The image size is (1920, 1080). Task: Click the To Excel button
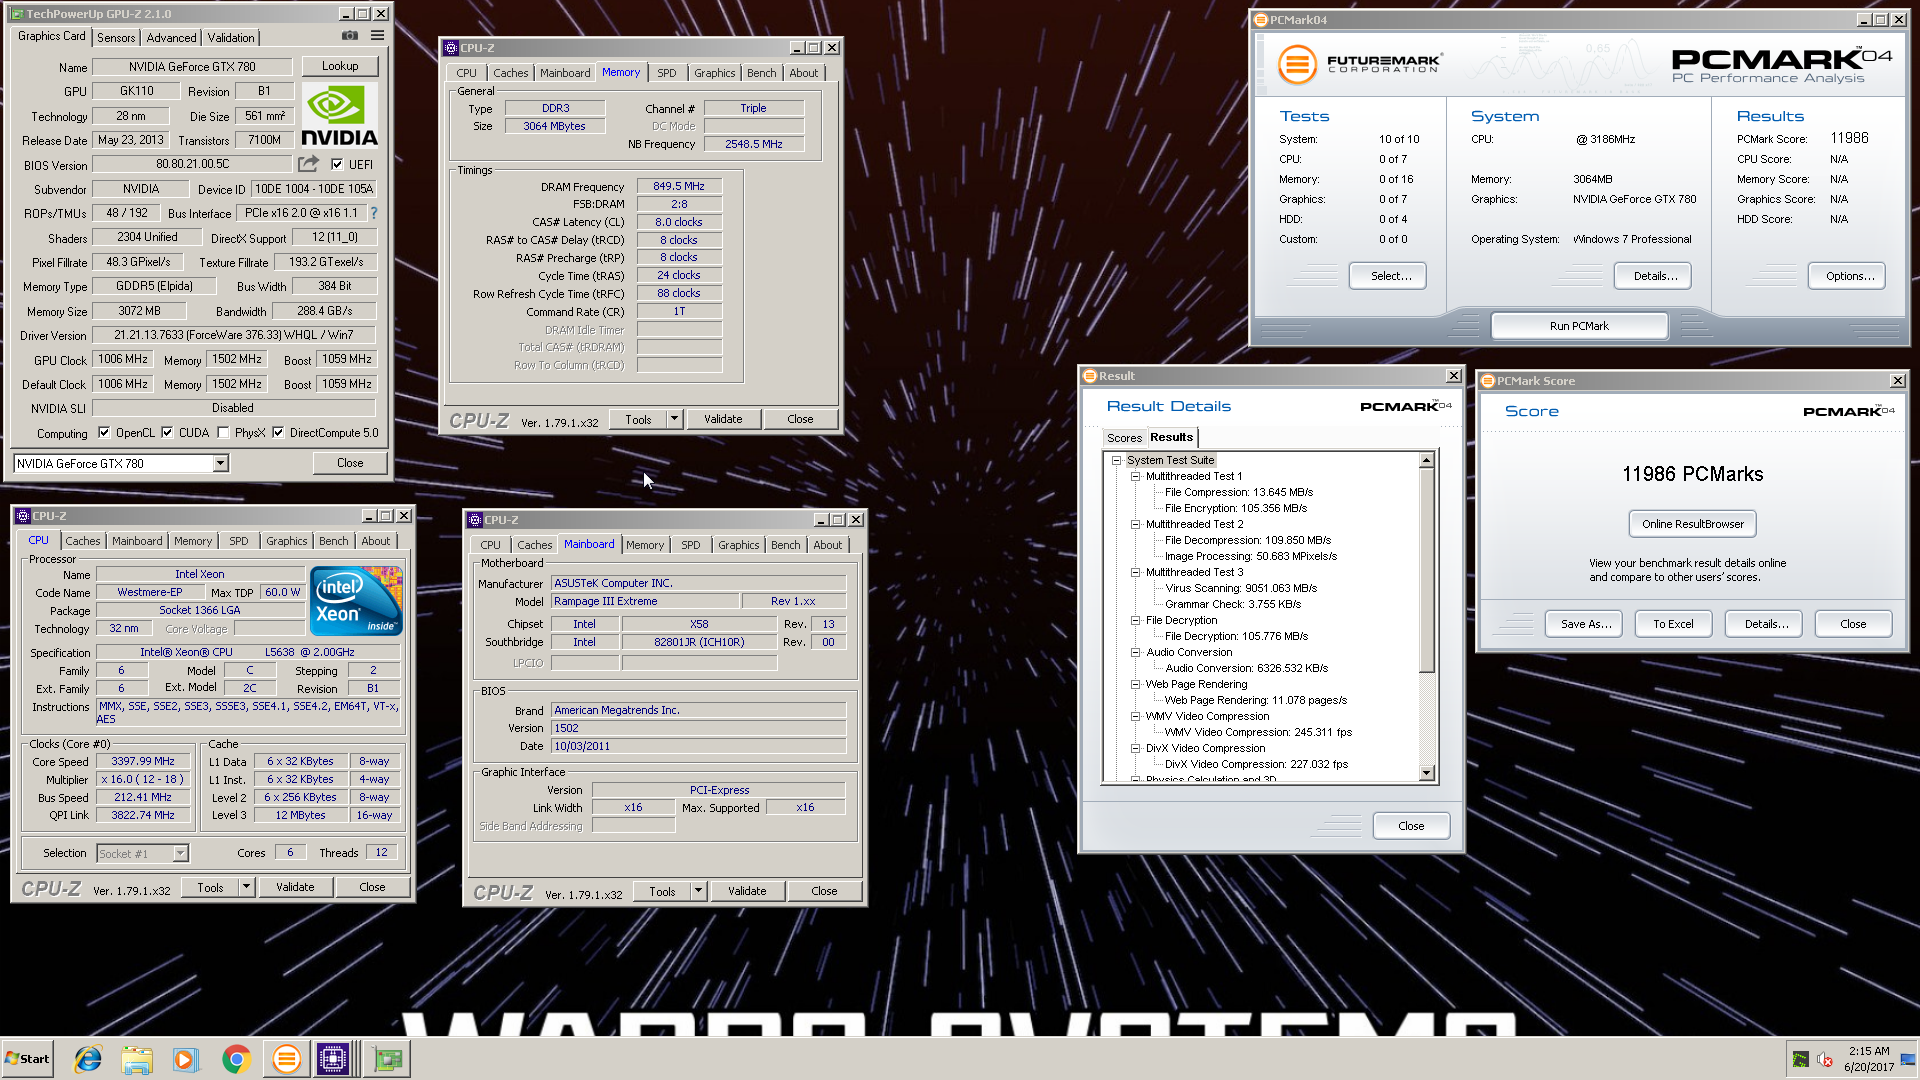point(1673,624)
